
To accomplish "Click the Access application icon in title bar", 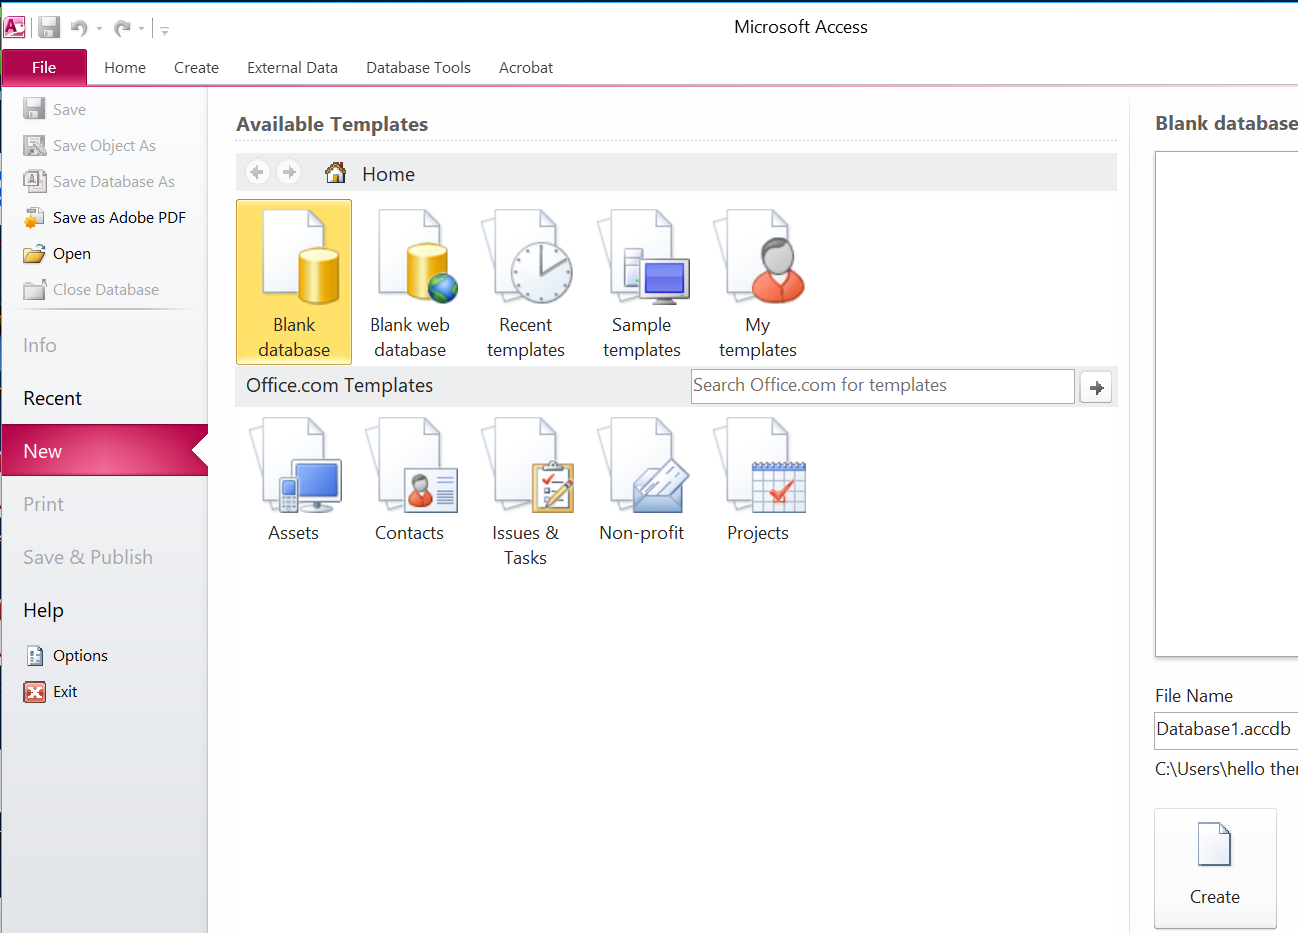I will [x=15, y=27].
